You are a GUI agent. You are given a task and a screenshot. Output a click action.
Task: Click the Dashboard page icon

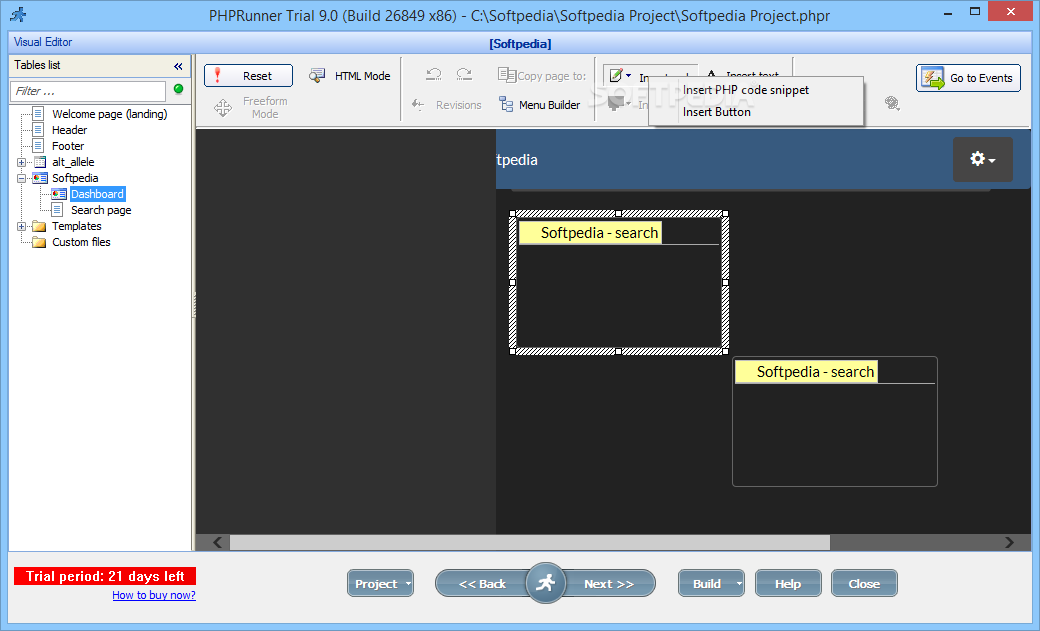pos(59,194)
